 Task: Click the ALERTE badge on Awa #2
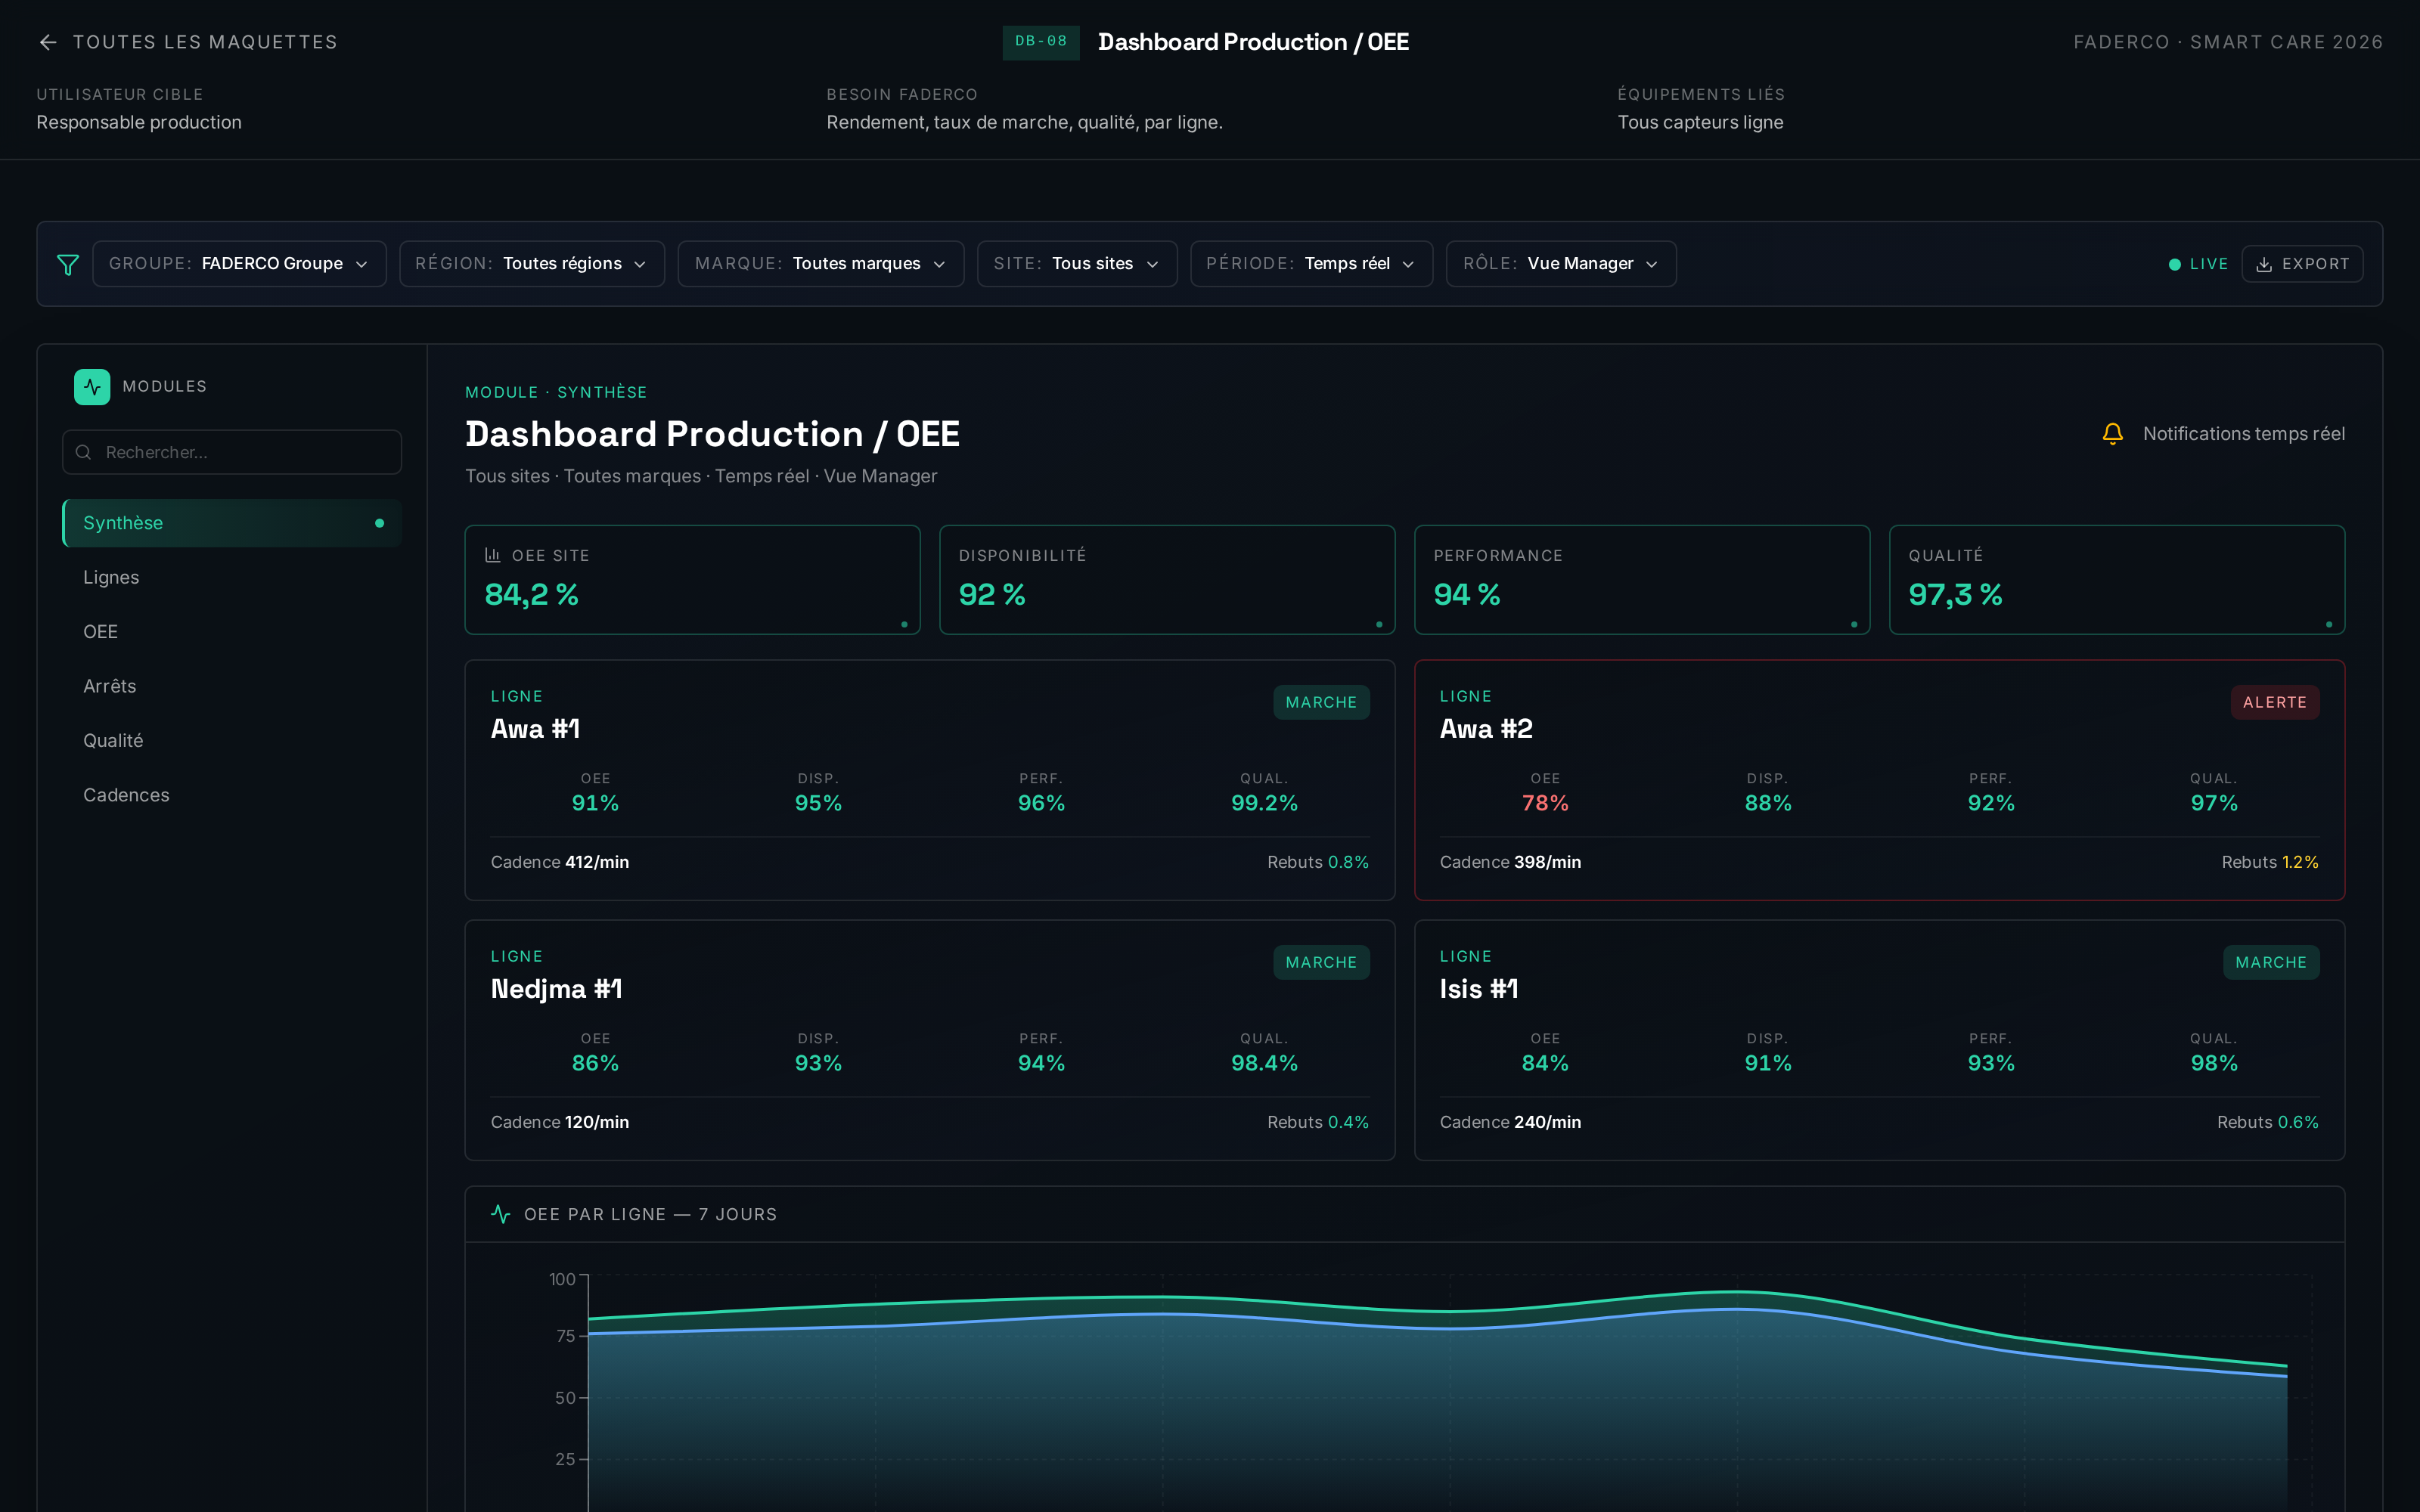tap(2274, 702)
